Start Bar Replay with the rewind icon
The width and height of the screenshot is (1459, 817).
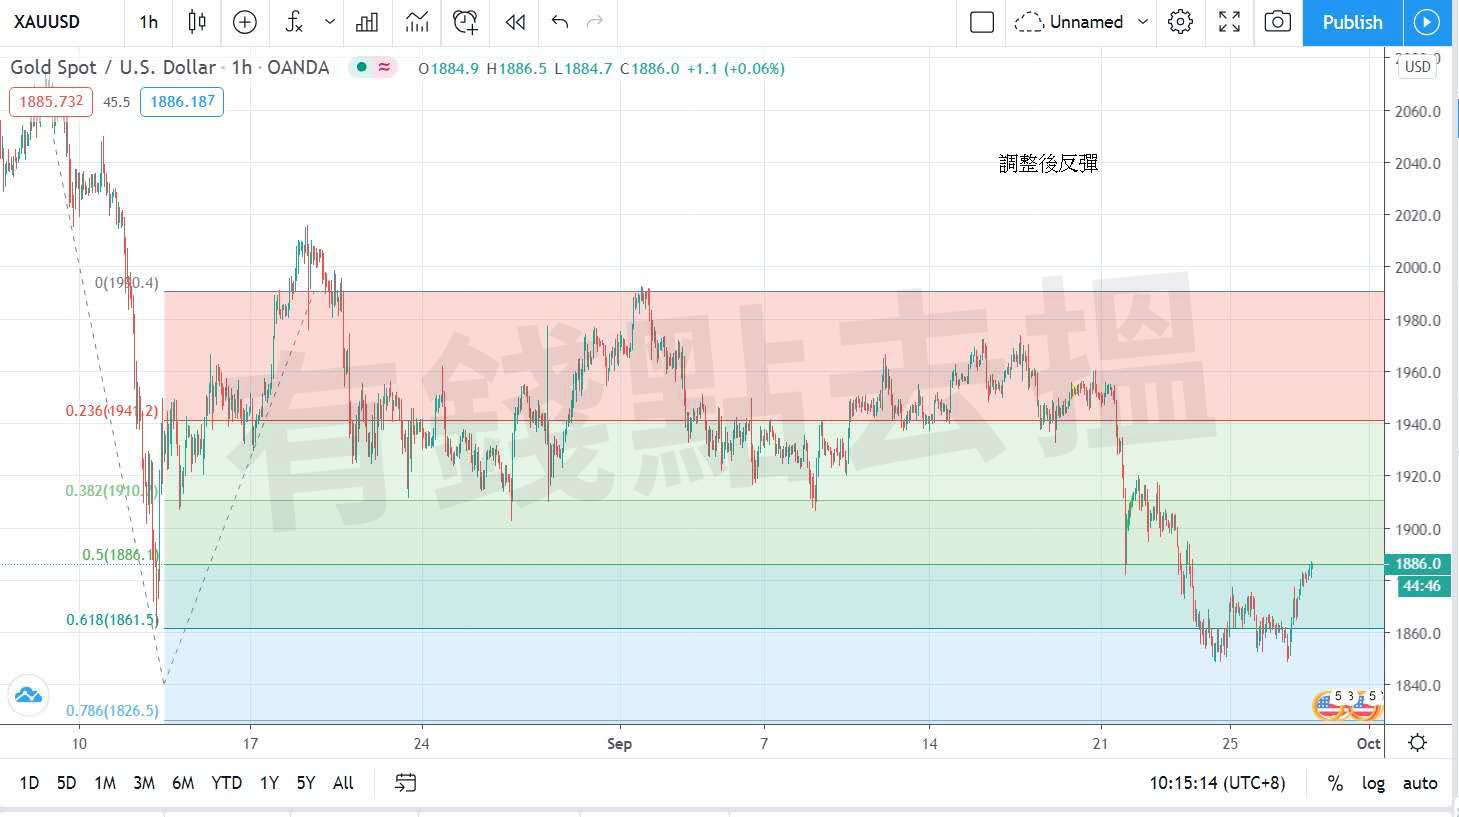pos(515,22)
